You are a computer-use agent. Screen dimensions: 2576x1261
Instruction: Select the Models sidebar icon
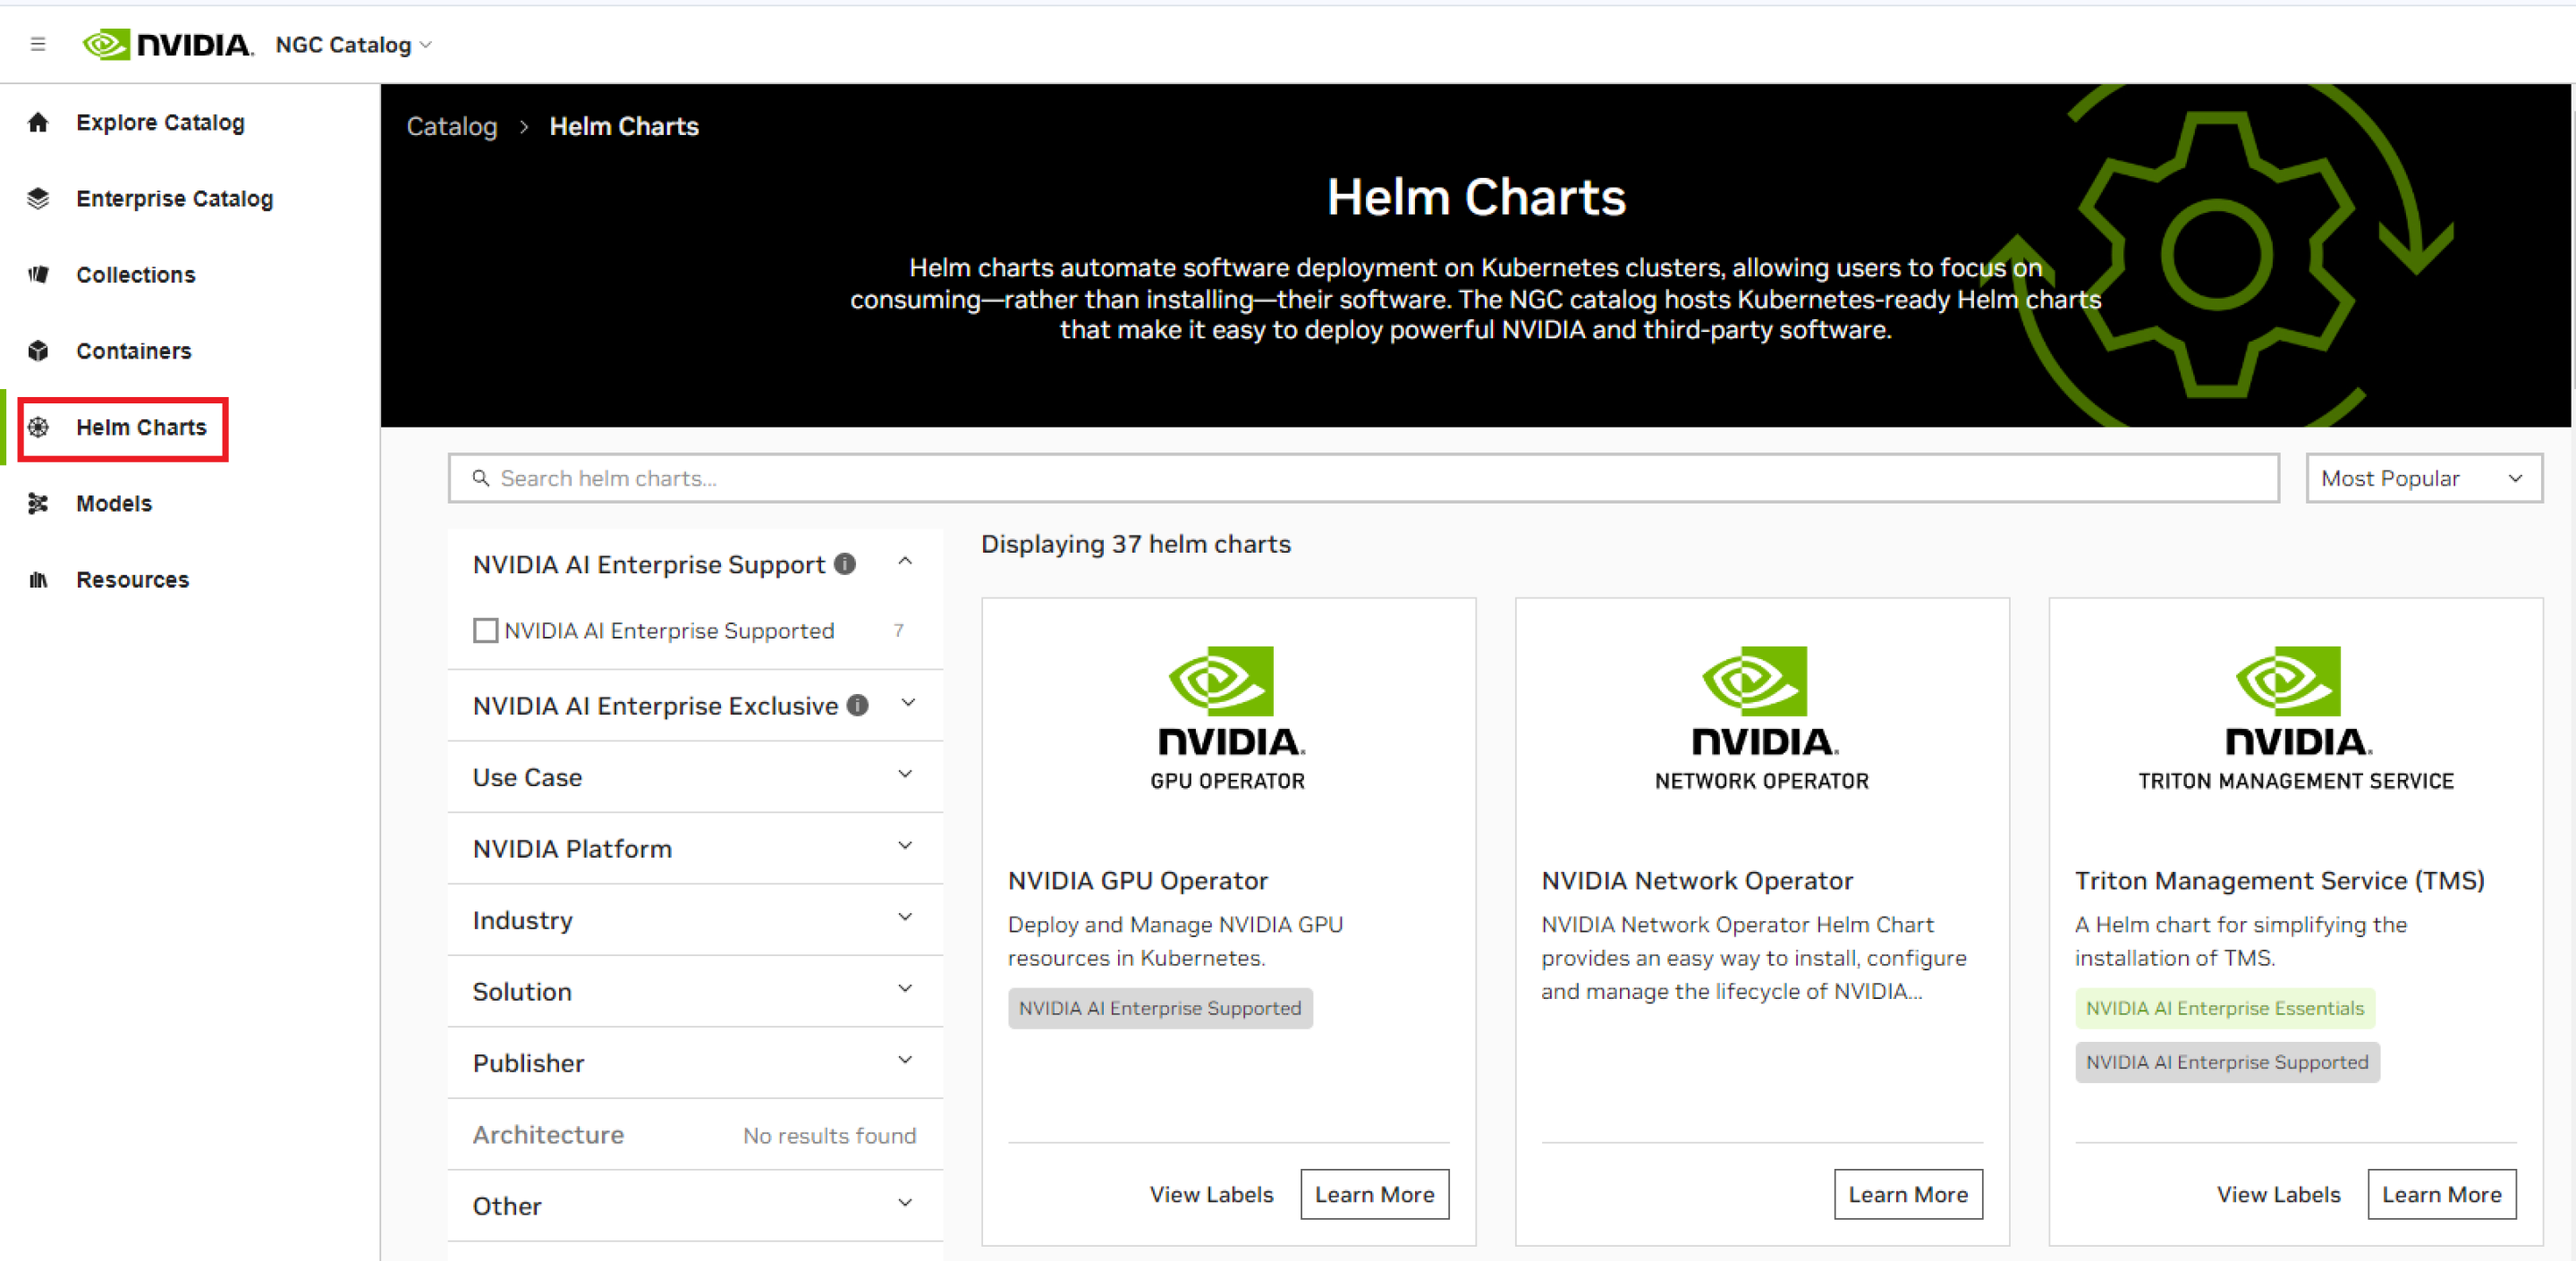coord(38,503)
